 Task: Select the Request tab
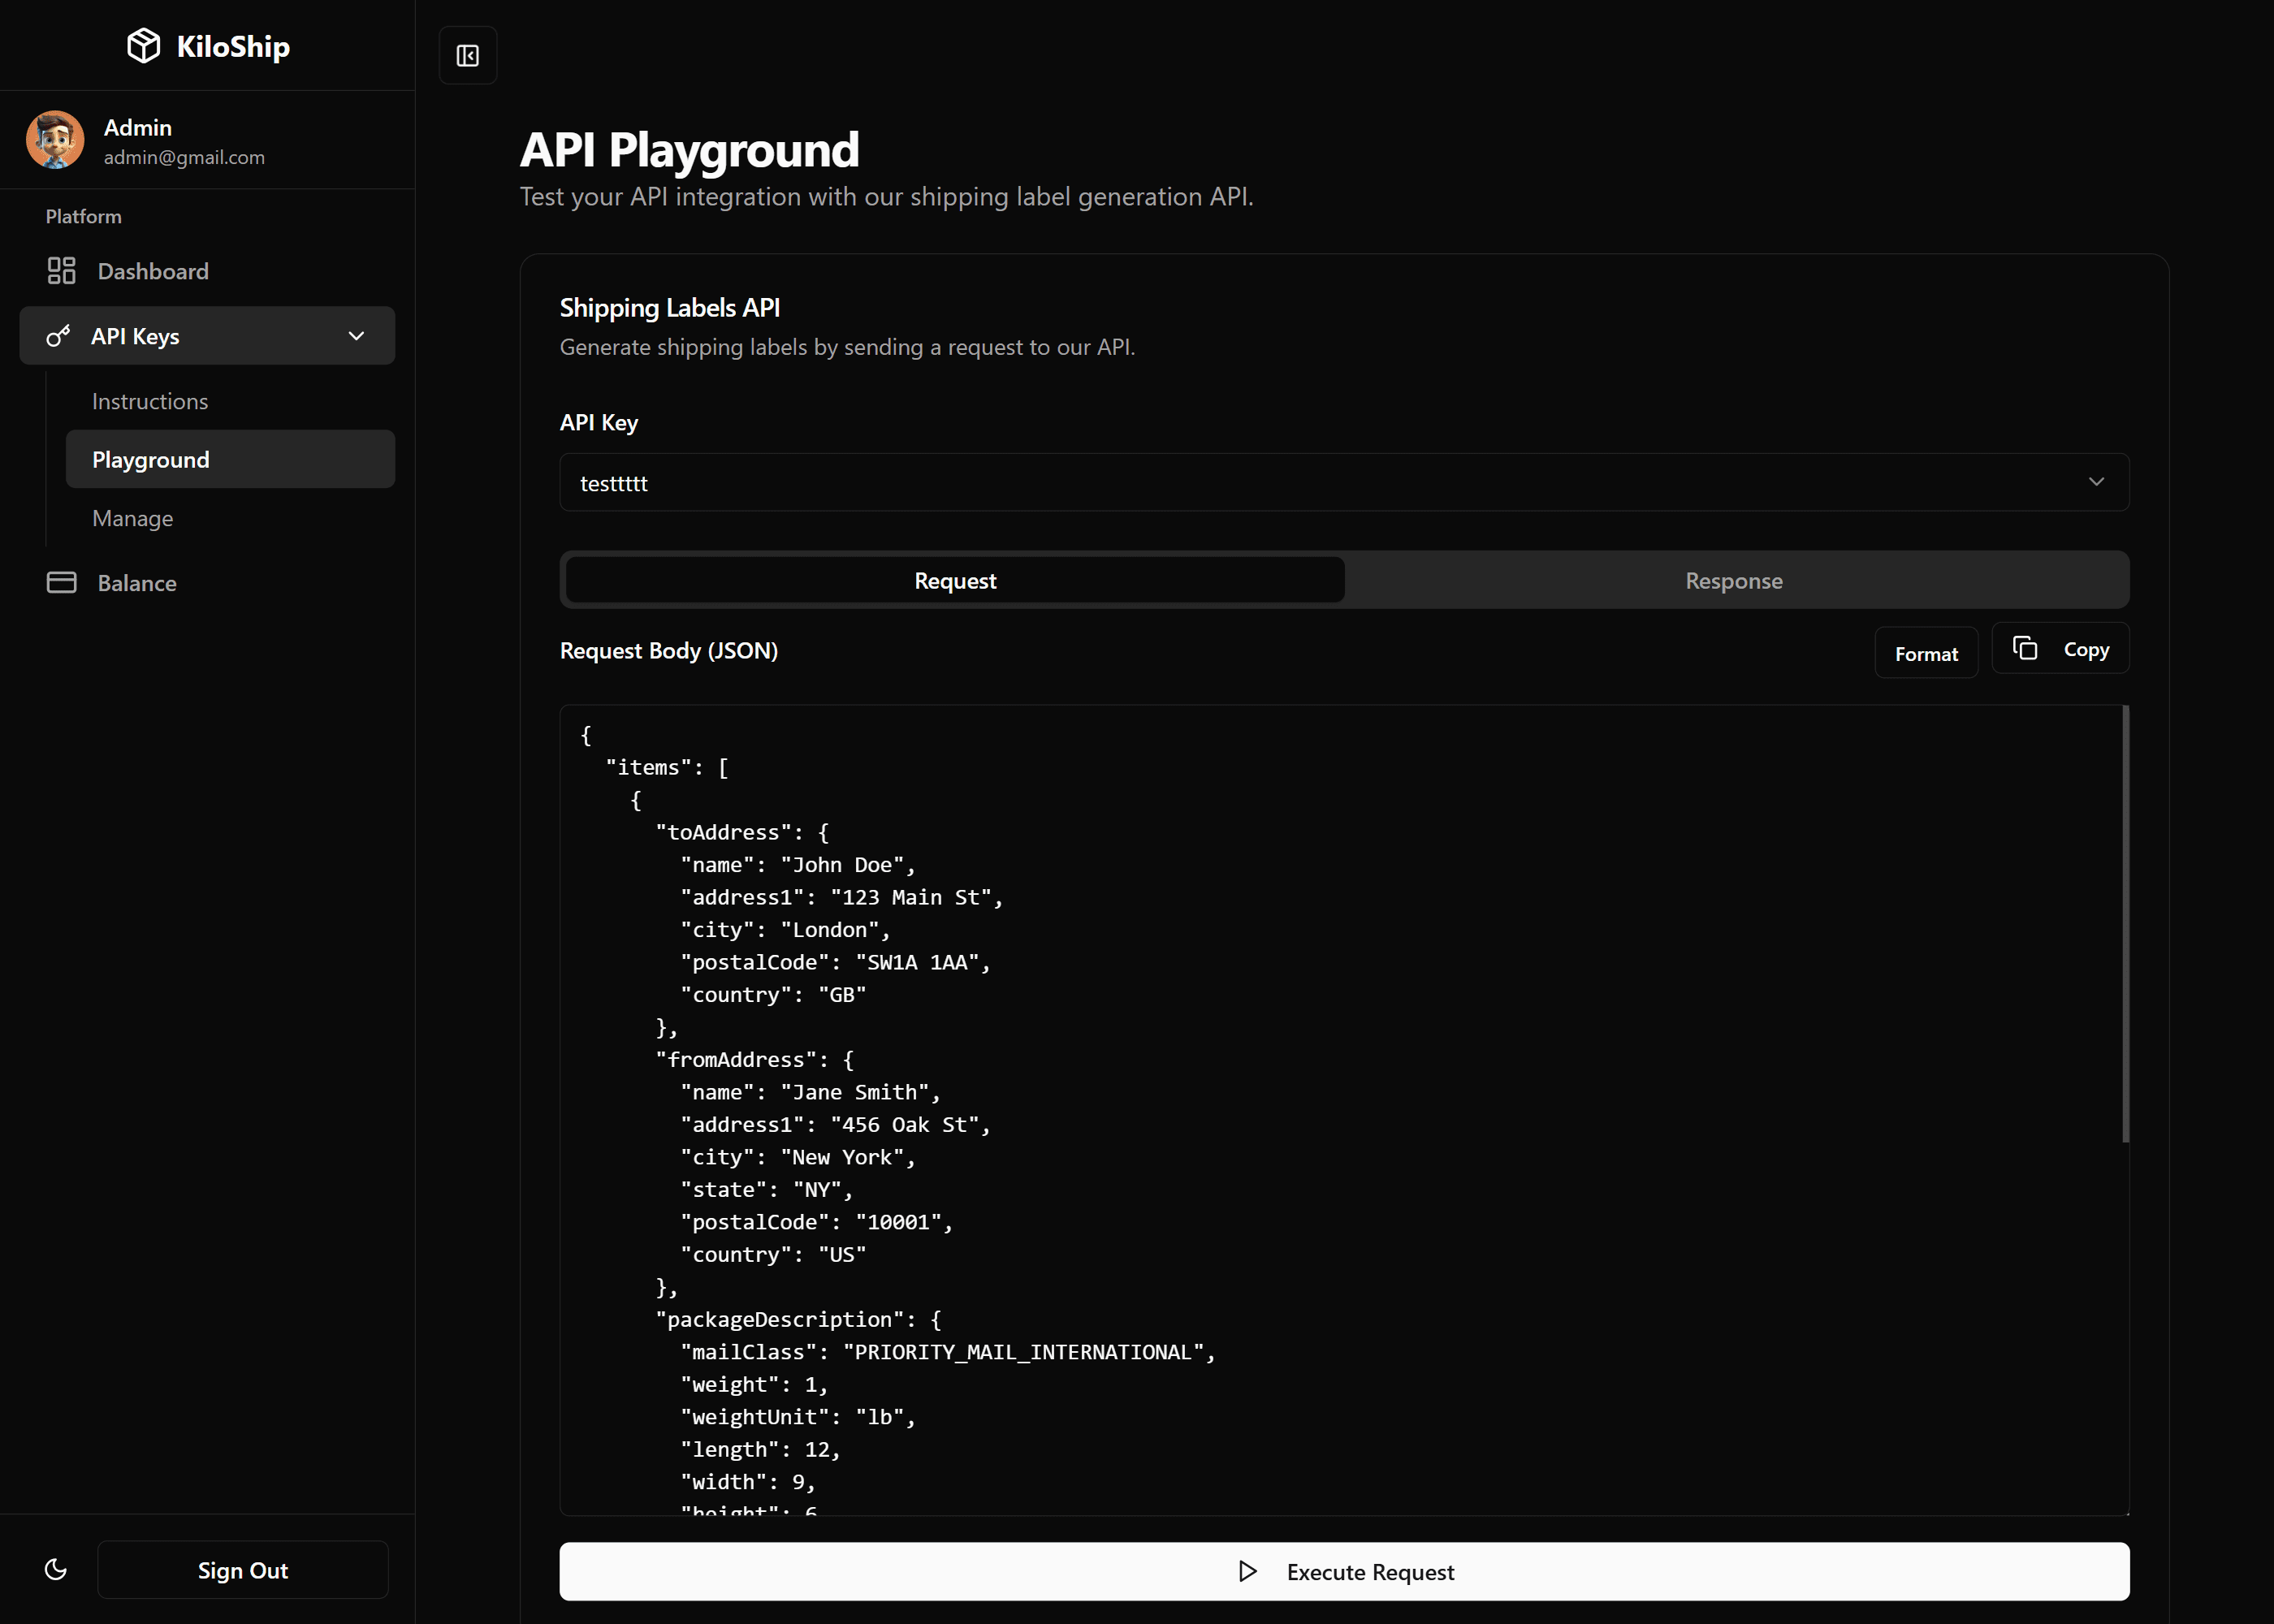point(955,581)
